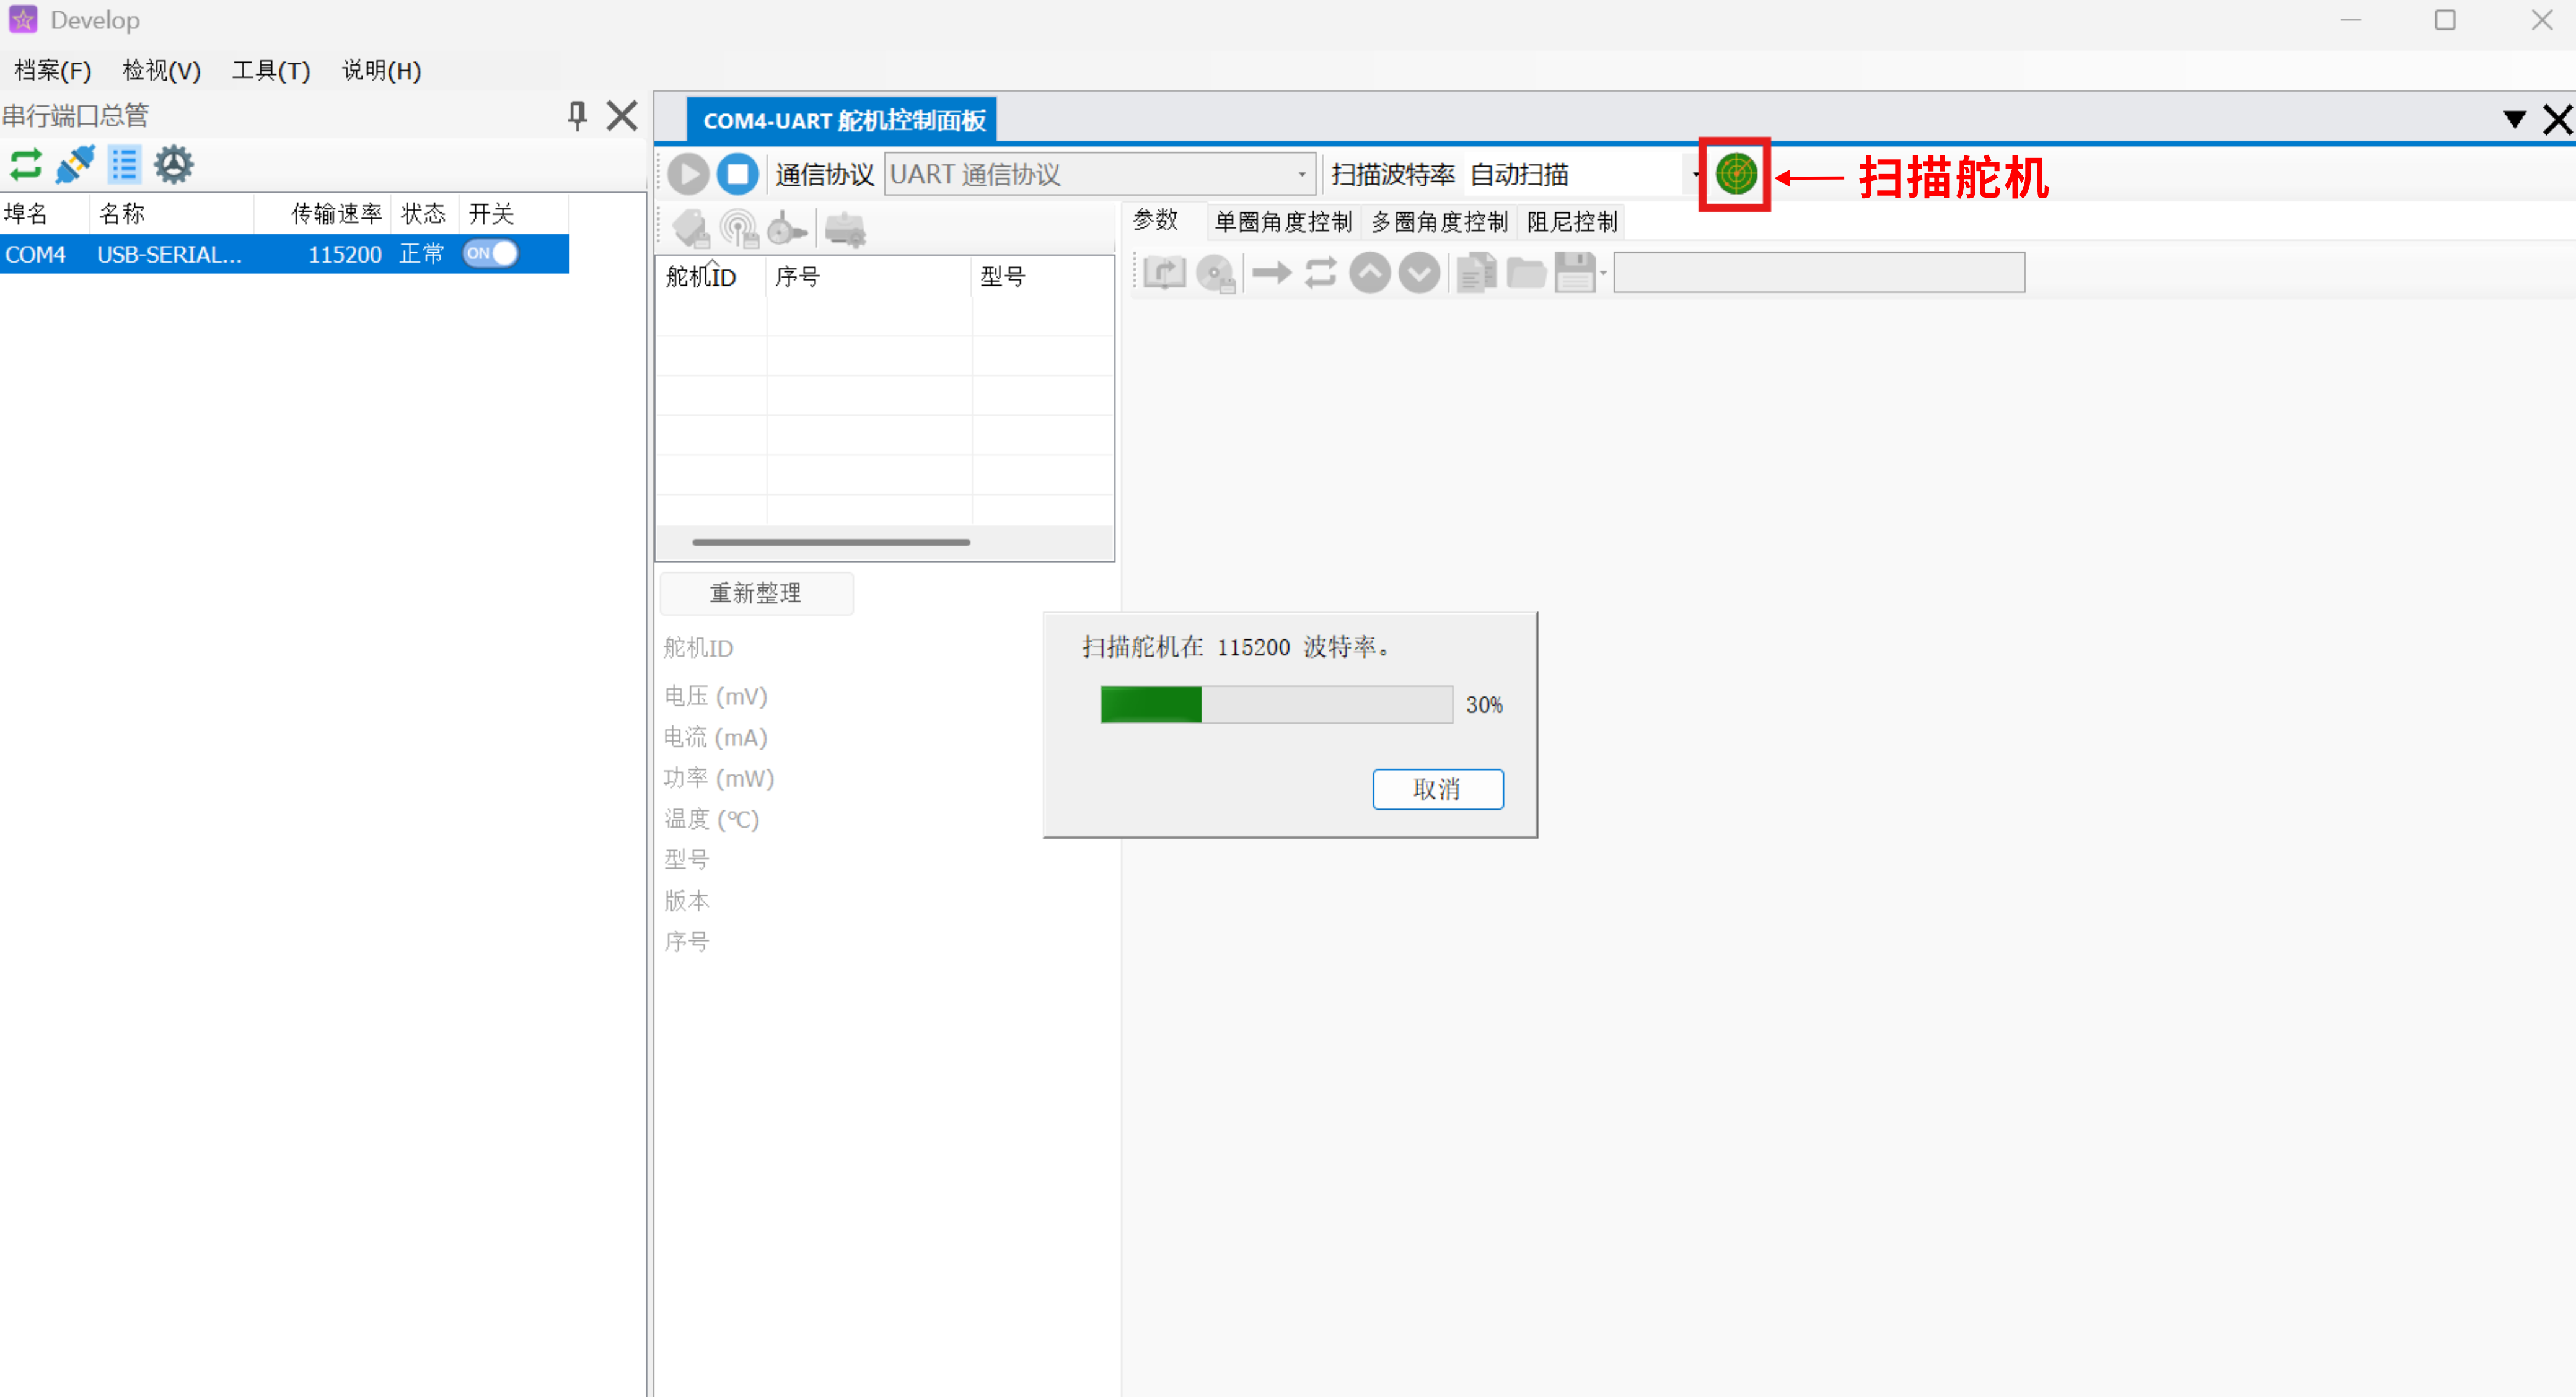Click the blue plug connect icon
2576x1397 pixels.
tap(75, 165)
